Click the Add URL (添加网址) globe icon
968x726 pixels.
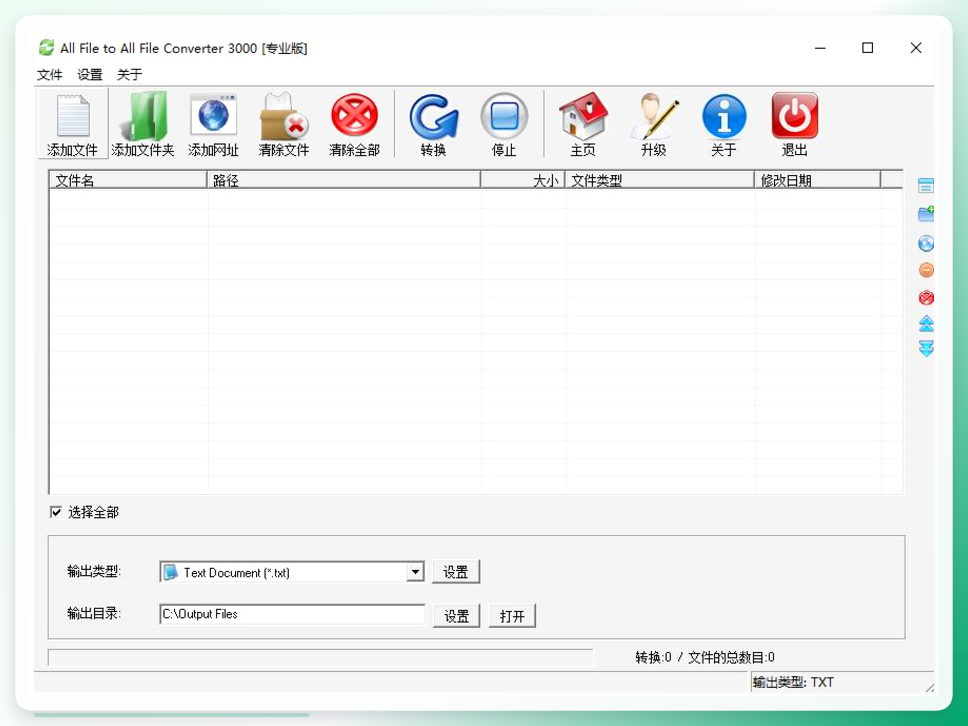pyautogui.click(x=214, y=115)
